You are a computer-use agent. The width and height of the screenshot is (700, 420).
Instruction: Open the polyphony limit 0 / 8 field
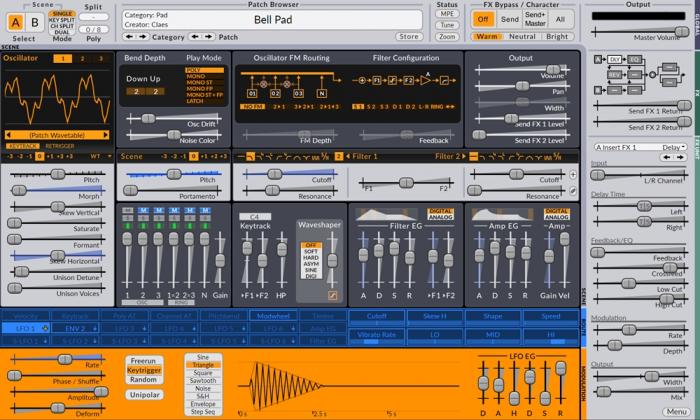pos(93,29)
